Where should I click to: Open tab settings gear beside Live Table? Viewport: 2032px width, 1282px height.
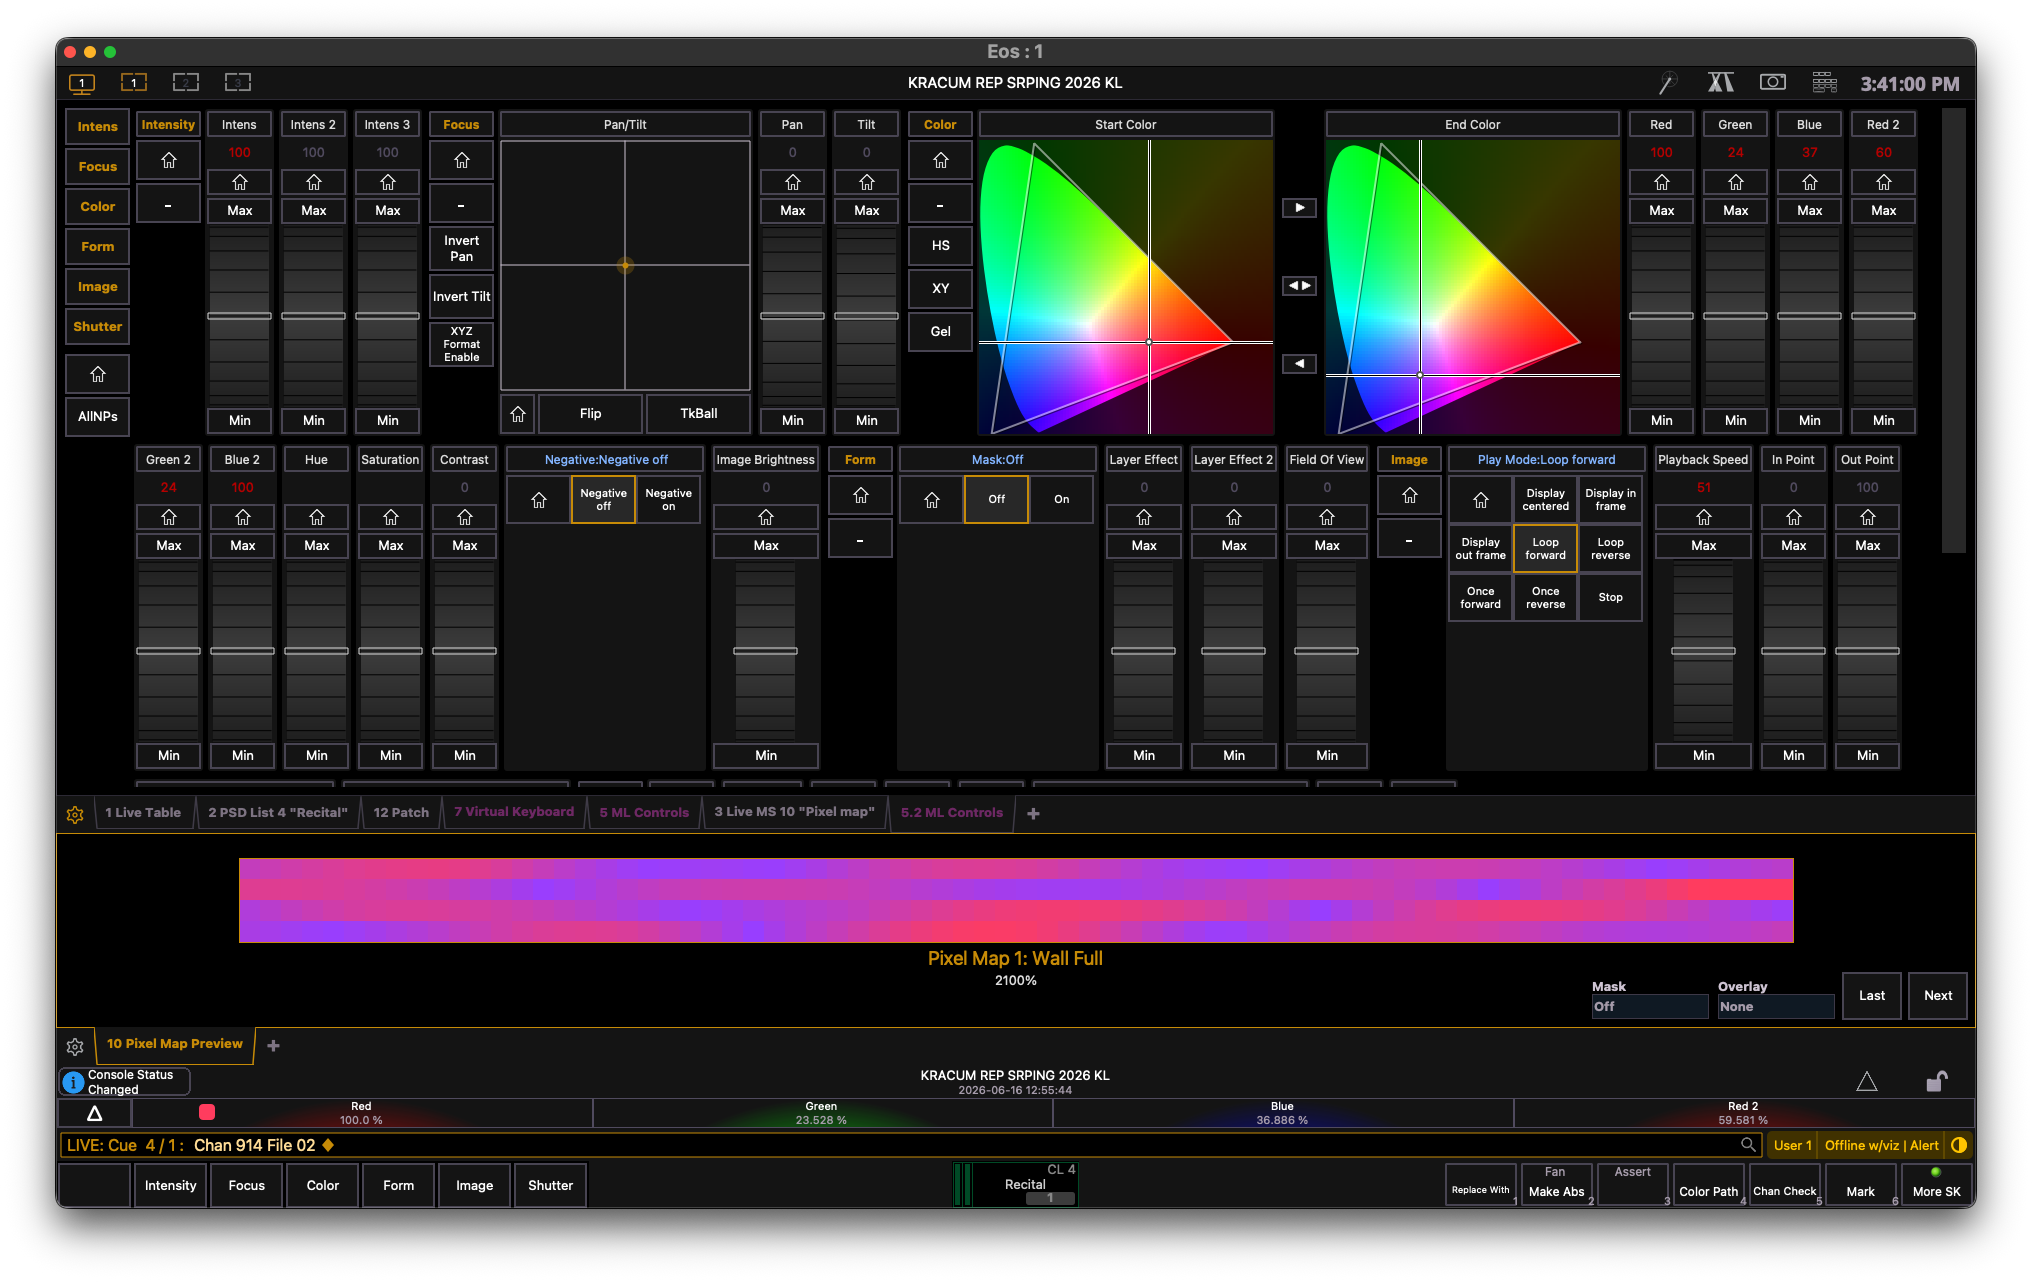[x=75, y=814]
